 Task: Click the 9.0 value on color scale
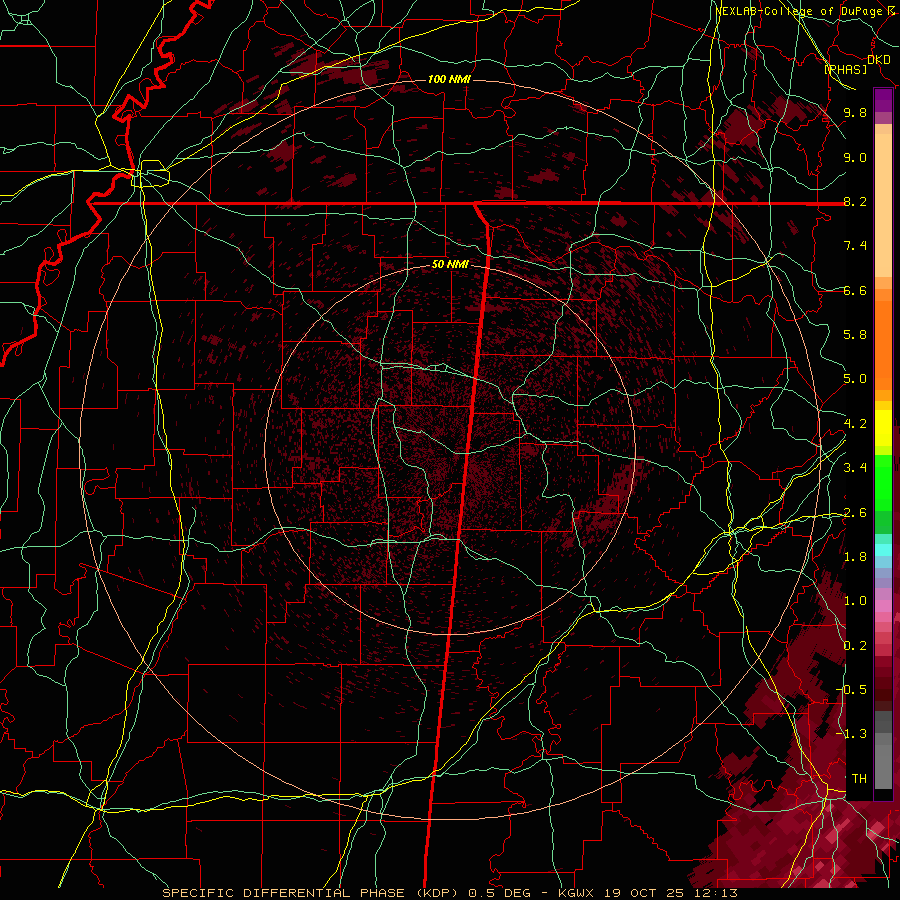855,157
